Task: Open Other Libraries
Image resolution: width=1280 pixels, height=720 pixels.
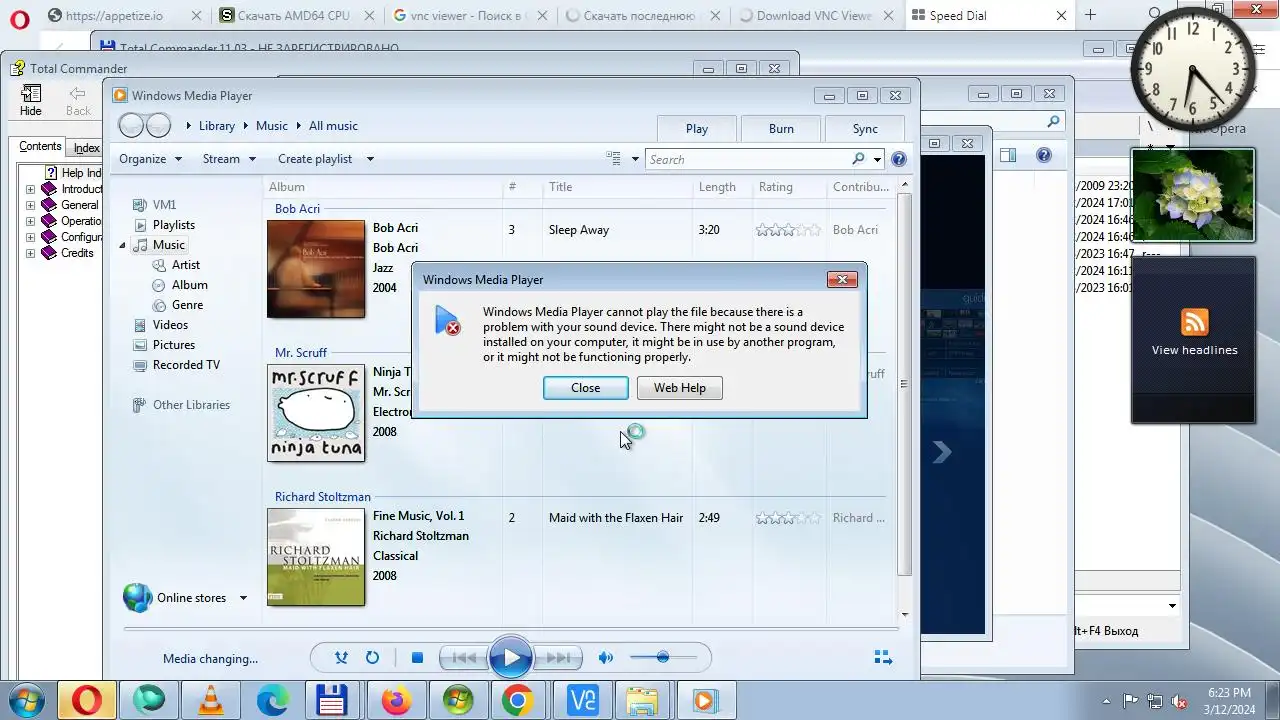Action: coord(190,405)
